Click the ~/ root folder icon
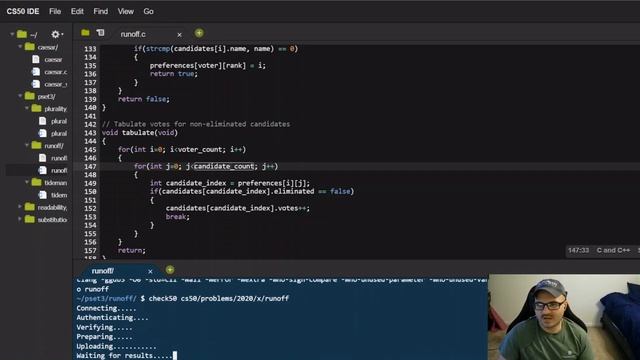The width and height of the screenshot is (640, 360). 22,34
